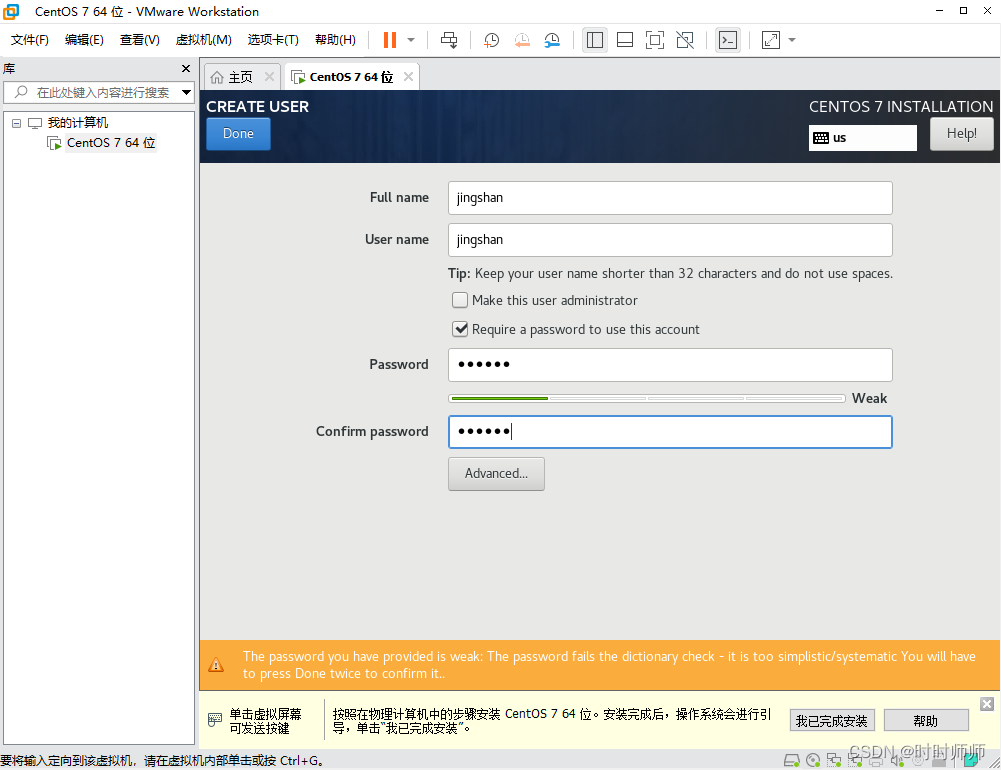Viewport: 1001px width, 770px height.
Task: Close the 主页 tab
Action: 269,77
